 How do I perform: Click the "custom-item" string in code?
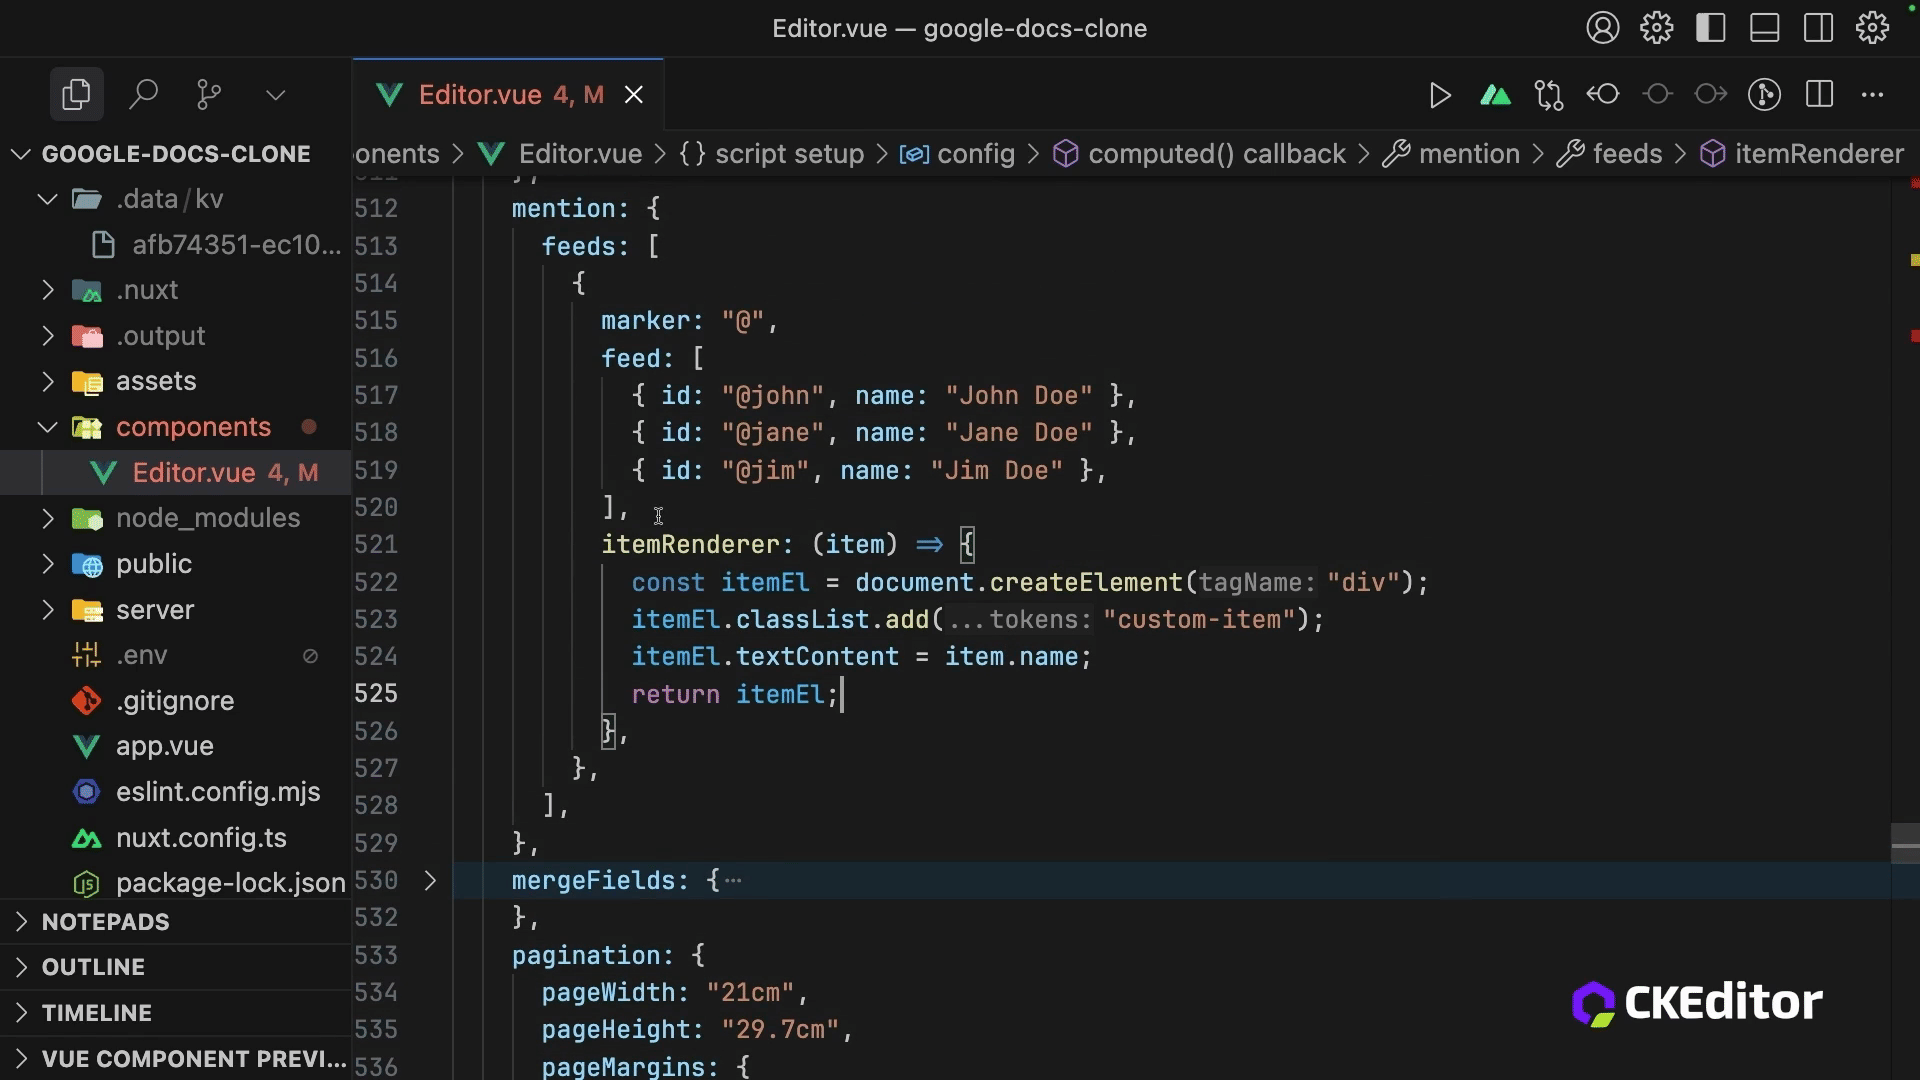coord(1199,620)
